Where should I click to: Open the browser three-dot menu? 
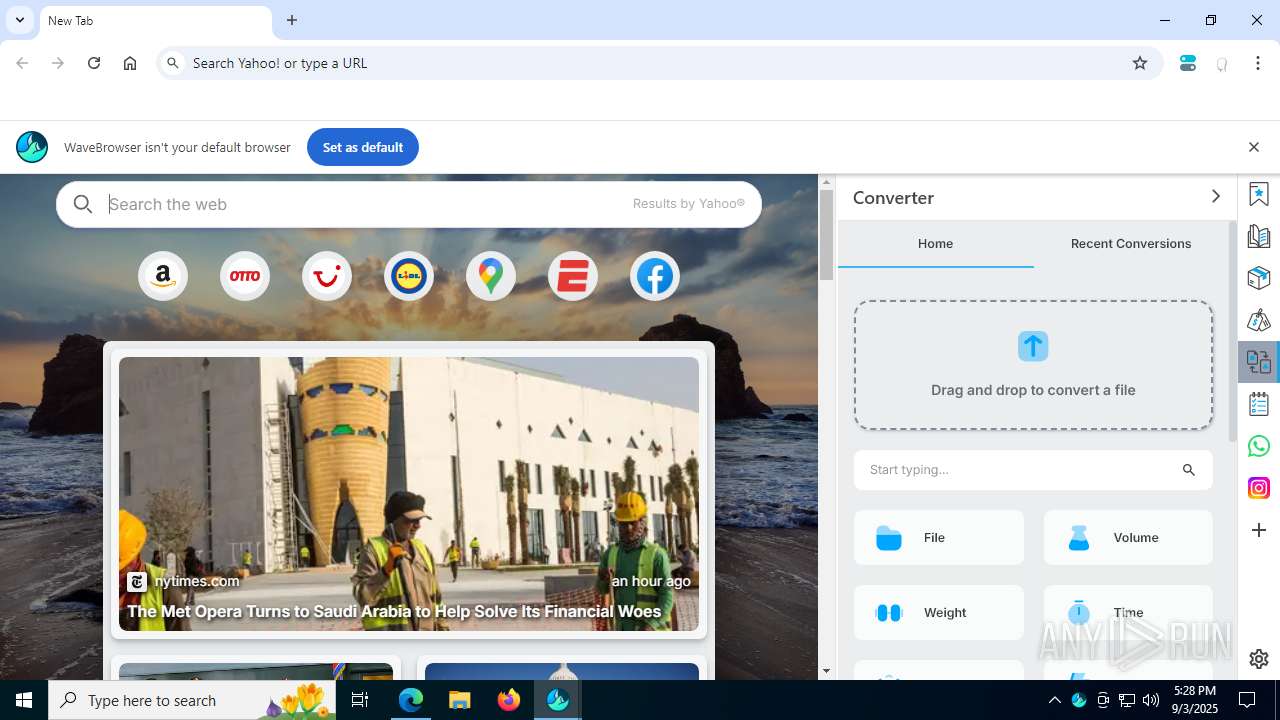coord(1258,63)
